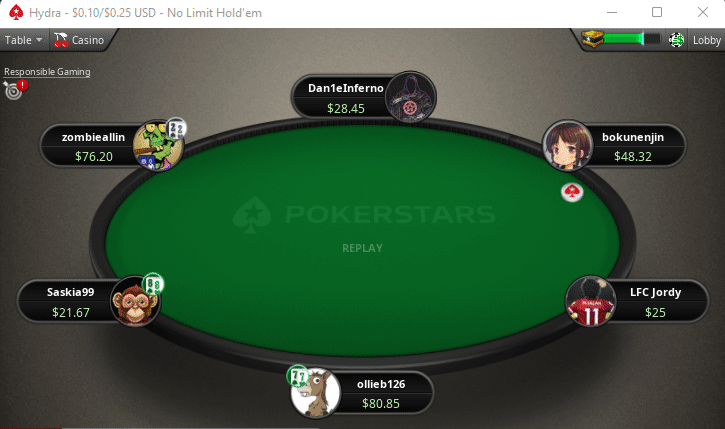The width and height of the screenshot is (725, 429).
Task: Click Dan1eInferno's hooded avatar
Action: click(411, 97)
